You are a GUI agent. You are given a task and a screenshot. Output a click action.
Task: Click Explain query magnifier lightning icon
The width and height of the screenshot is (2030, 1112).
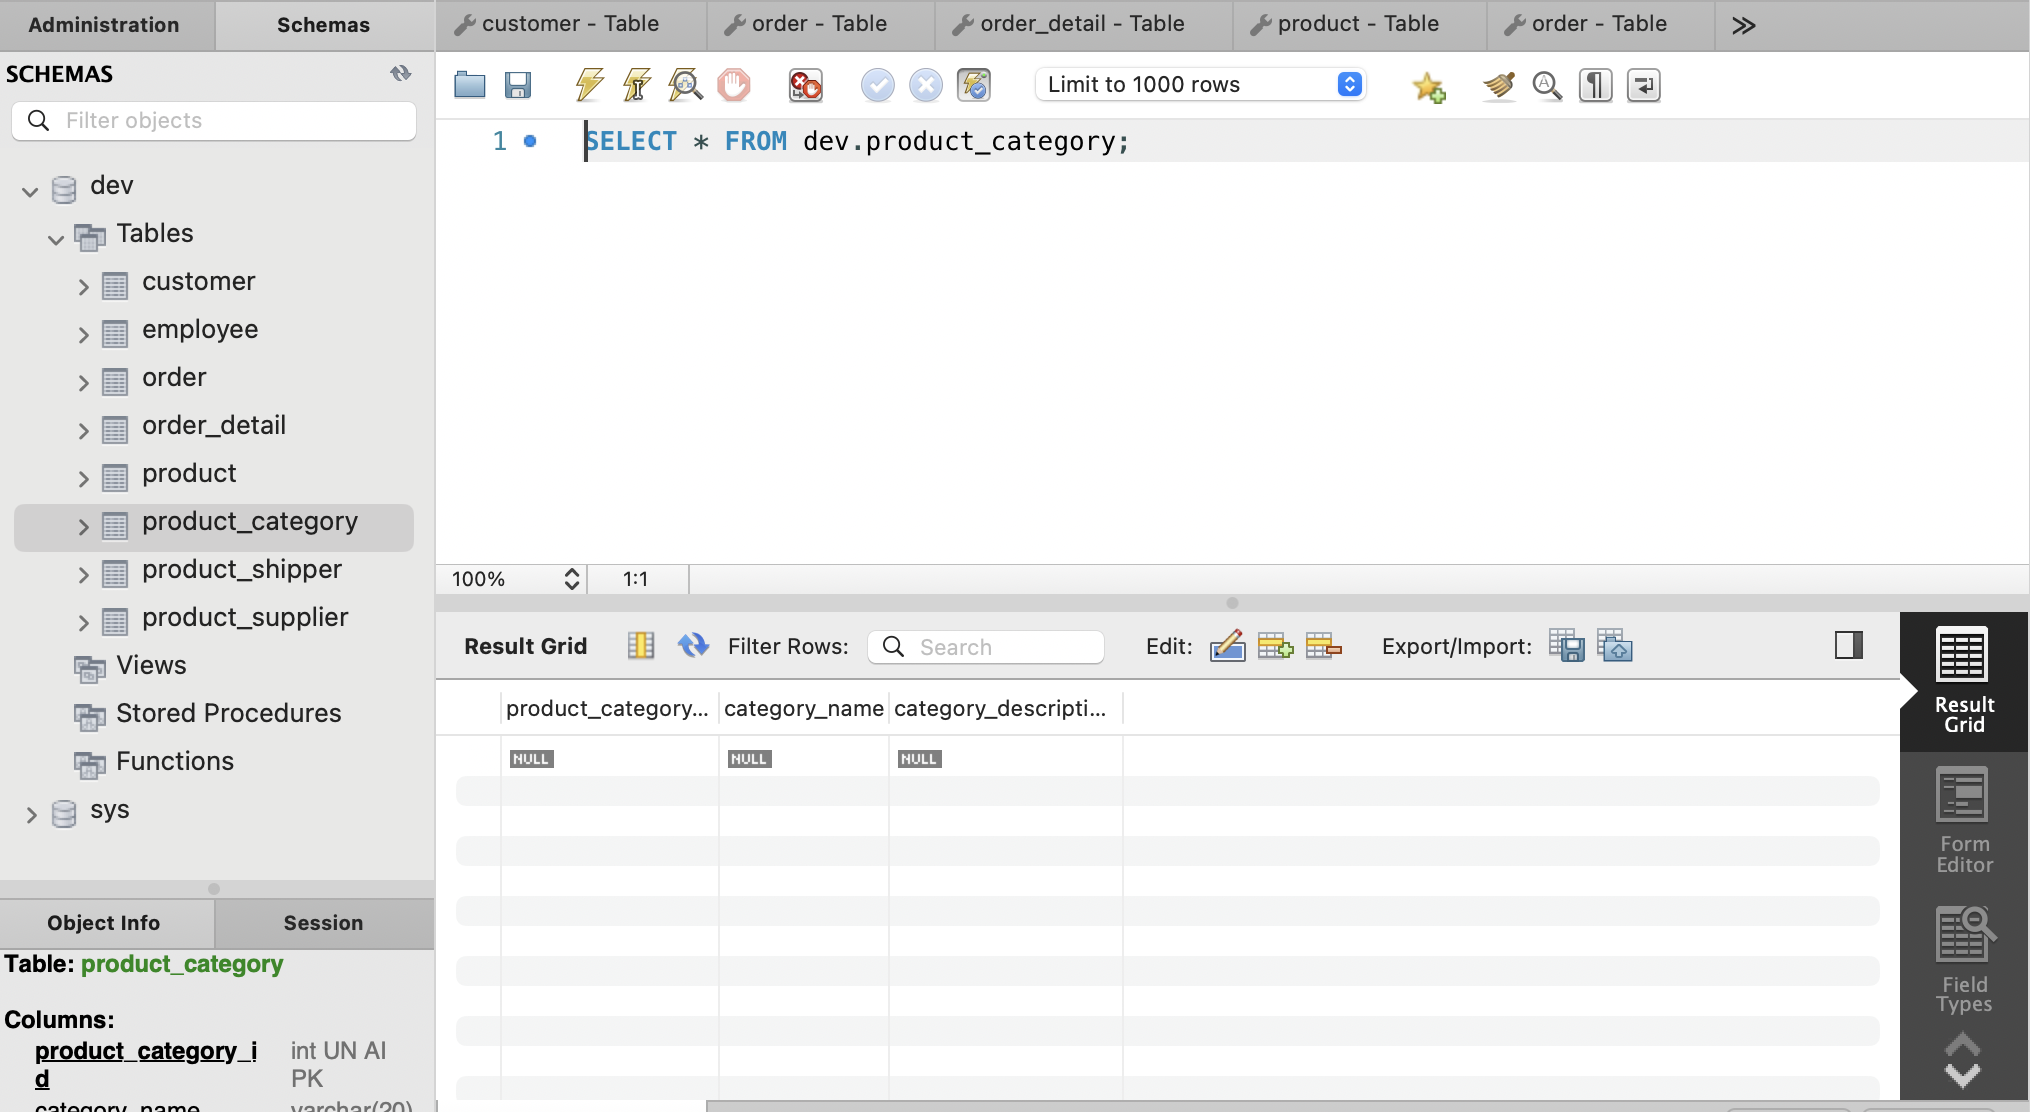(x=685, y=85)
